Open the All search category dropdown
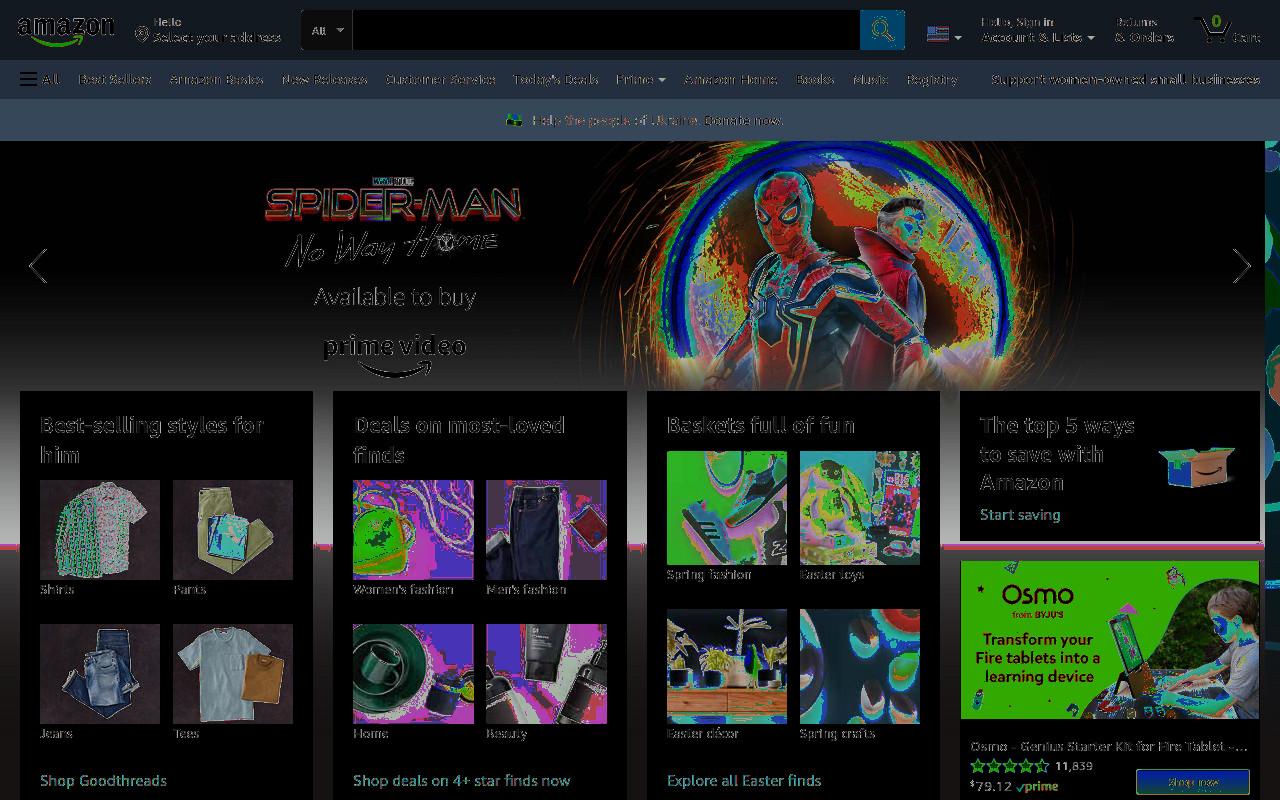The image size is (1280, 800). [x=327, y=30]
